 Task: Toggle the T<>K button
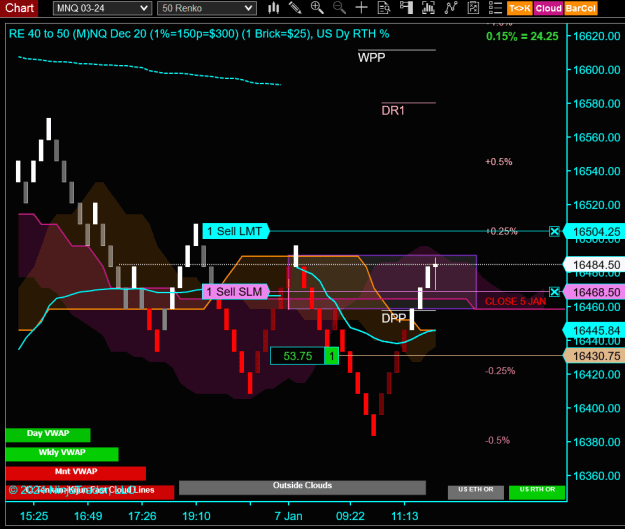[x=520, y=8]
